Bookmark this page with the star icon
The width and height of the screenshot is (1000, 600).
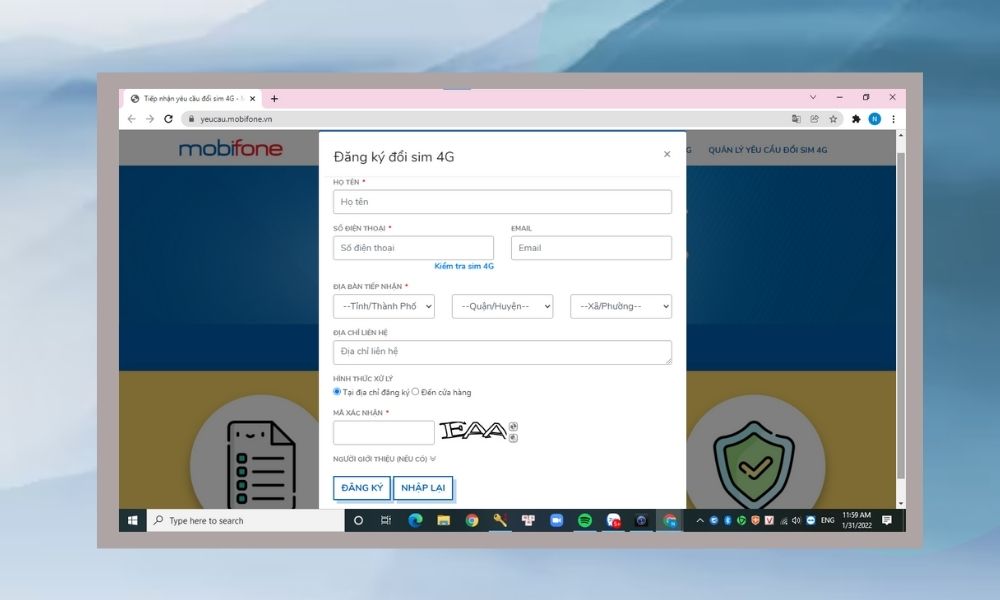tap(833, 119)
